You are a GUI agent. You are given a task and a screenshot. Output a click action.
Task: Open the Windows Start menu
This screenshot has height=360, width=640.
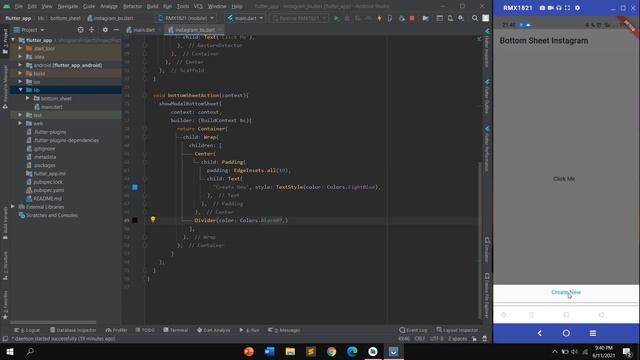[10, 351]
